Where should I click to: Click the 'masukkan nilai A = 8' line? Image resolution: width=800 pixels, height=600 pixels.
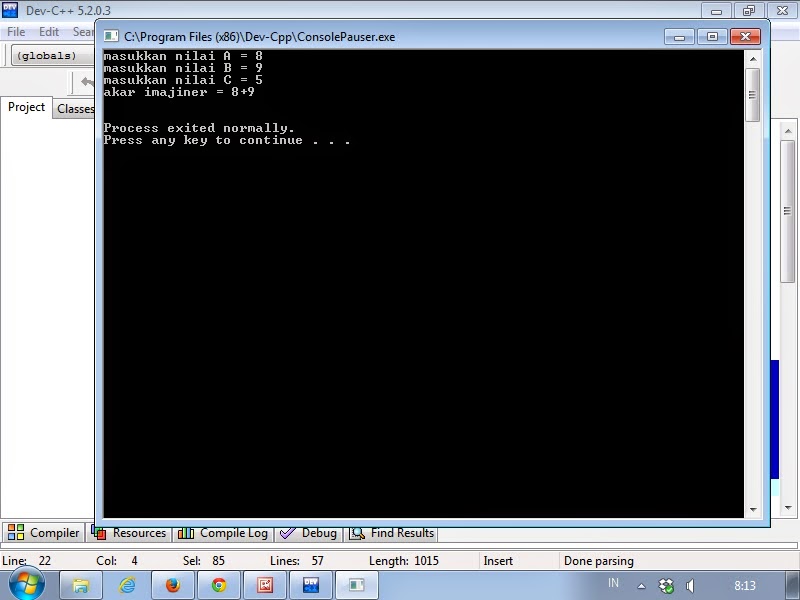coord(183,56)
